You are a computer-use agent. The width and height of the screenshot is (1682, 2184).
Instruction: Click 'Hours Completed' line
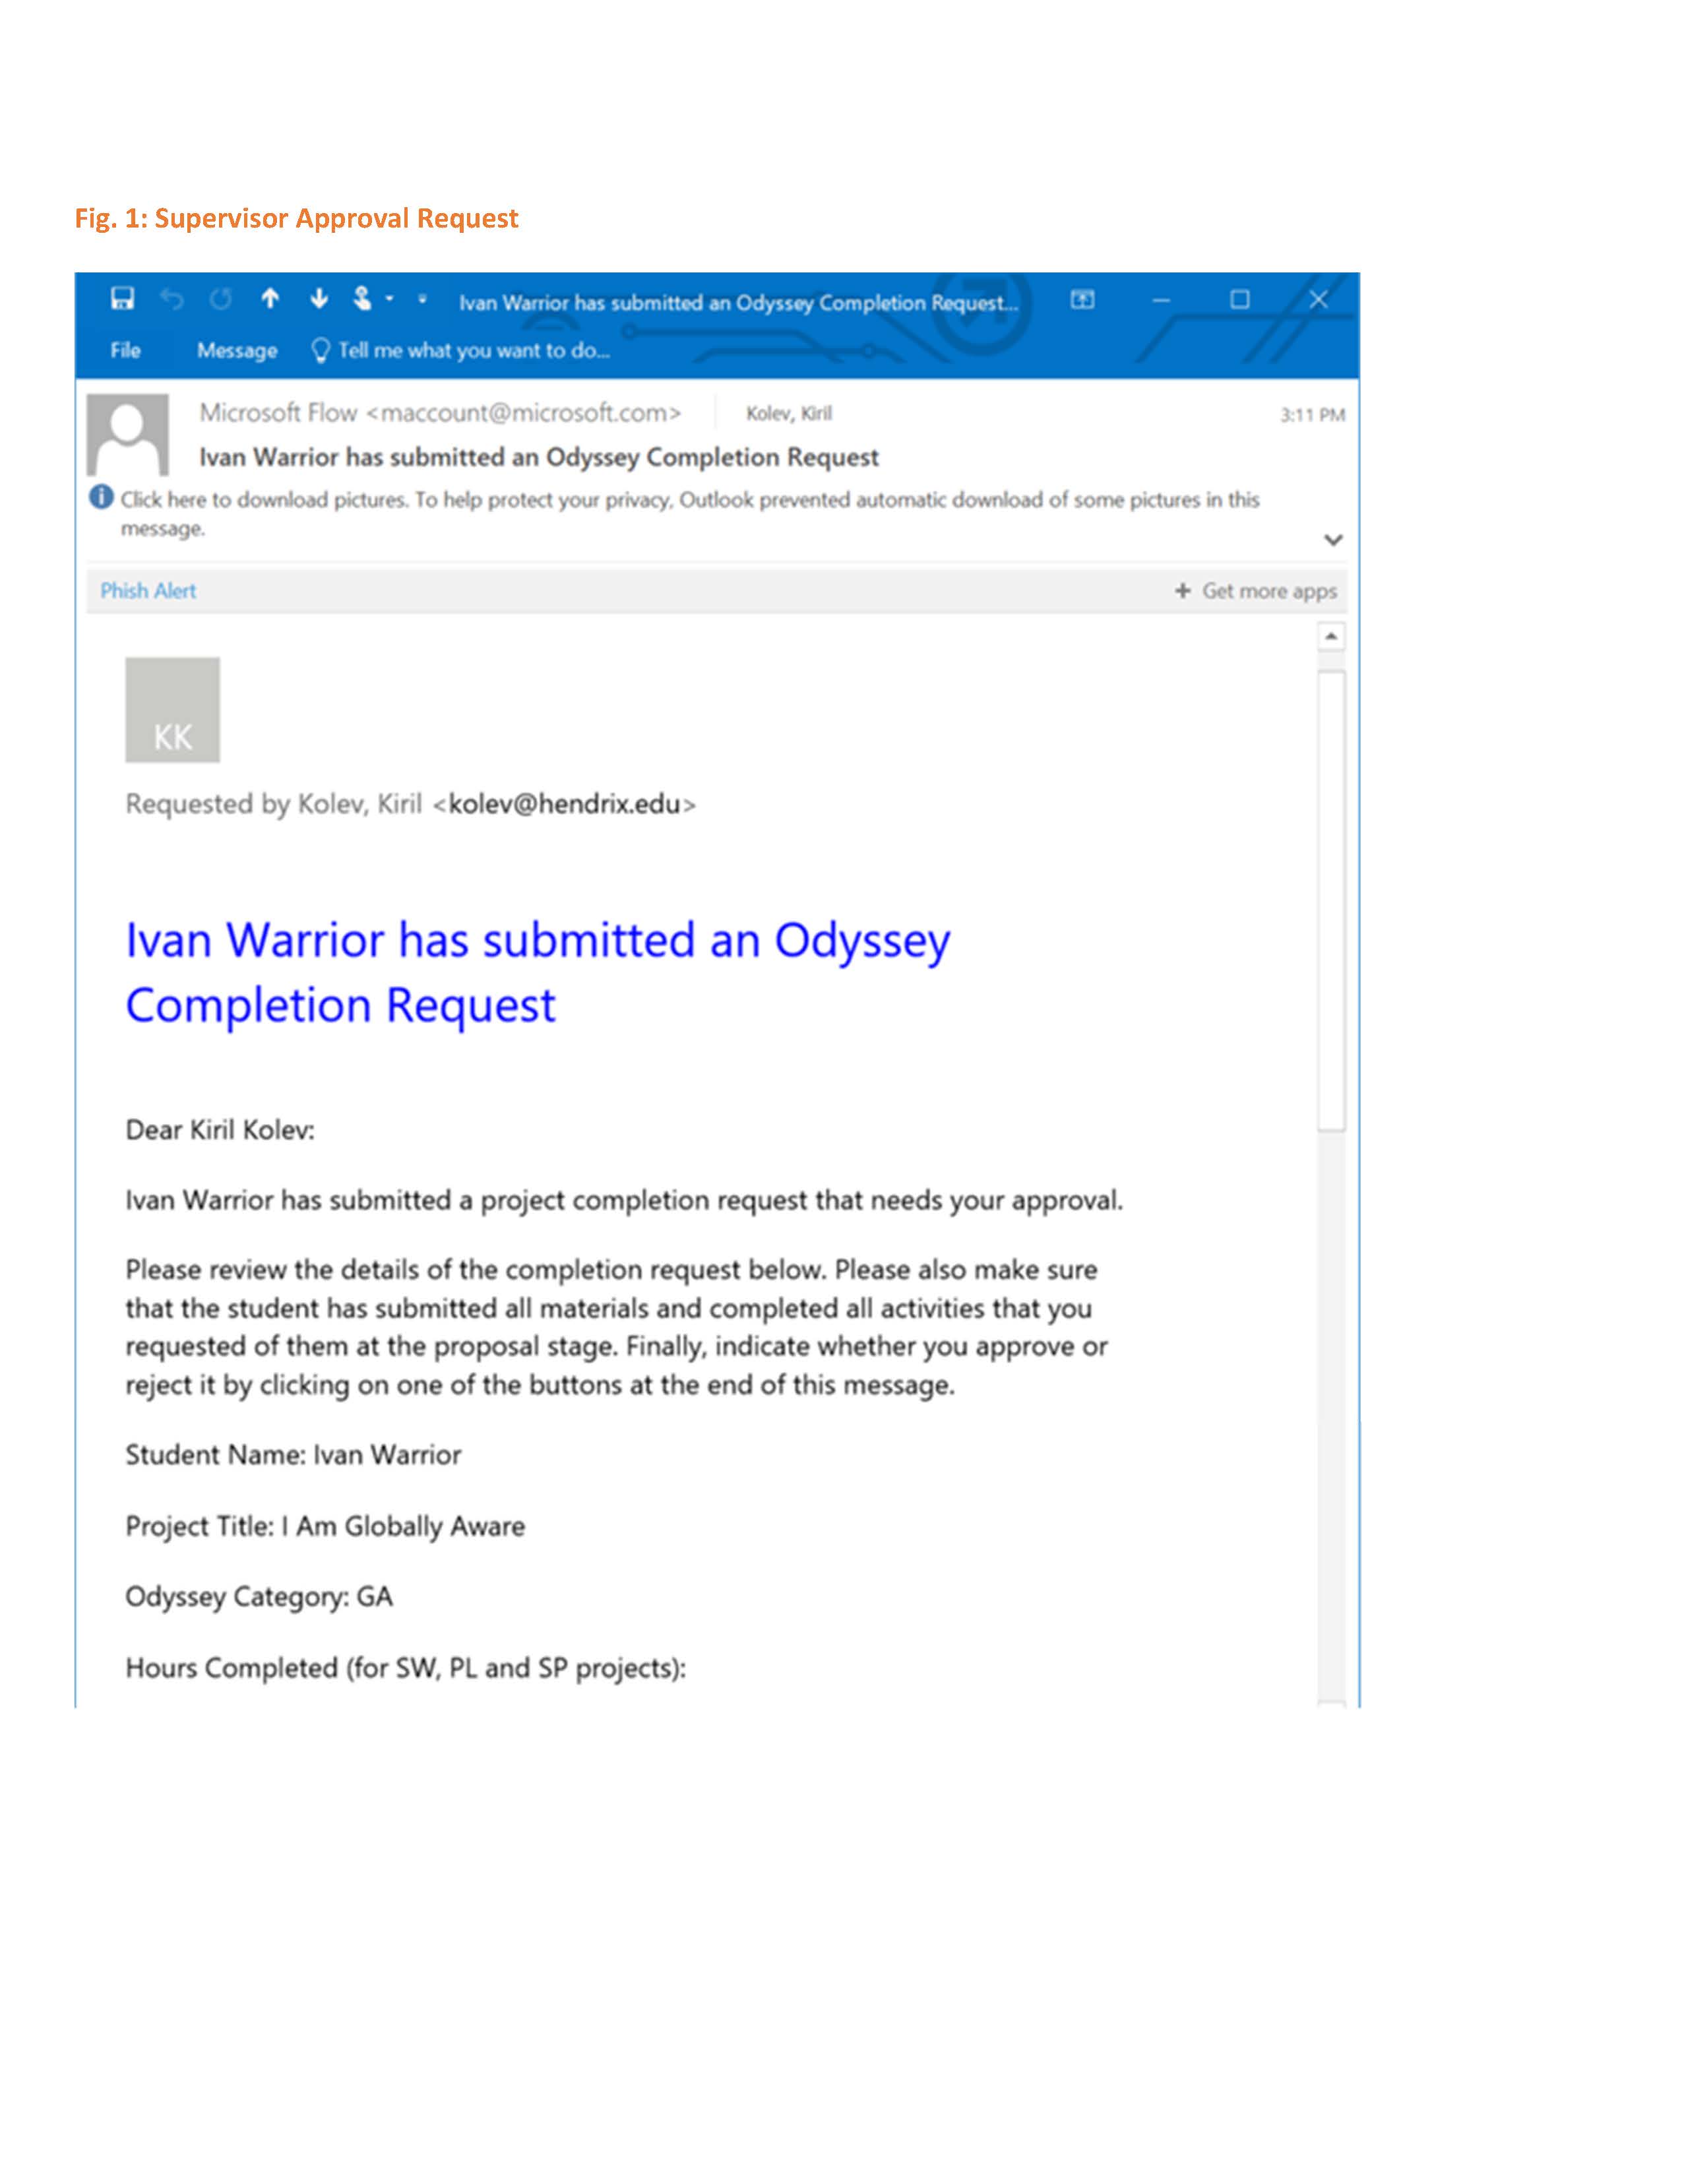(406, 1668)
